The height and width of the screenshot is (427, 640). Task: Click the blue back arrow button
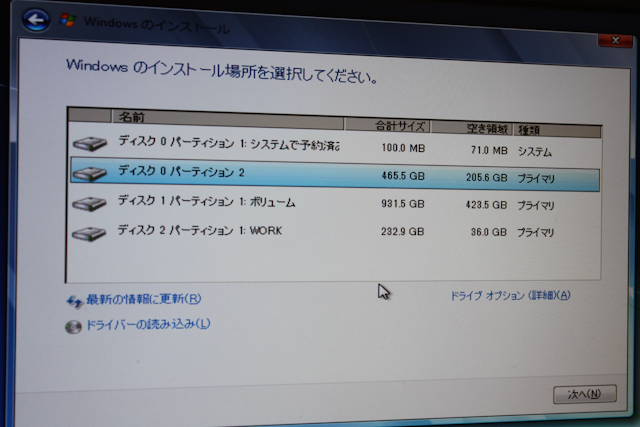coord(36,19)
